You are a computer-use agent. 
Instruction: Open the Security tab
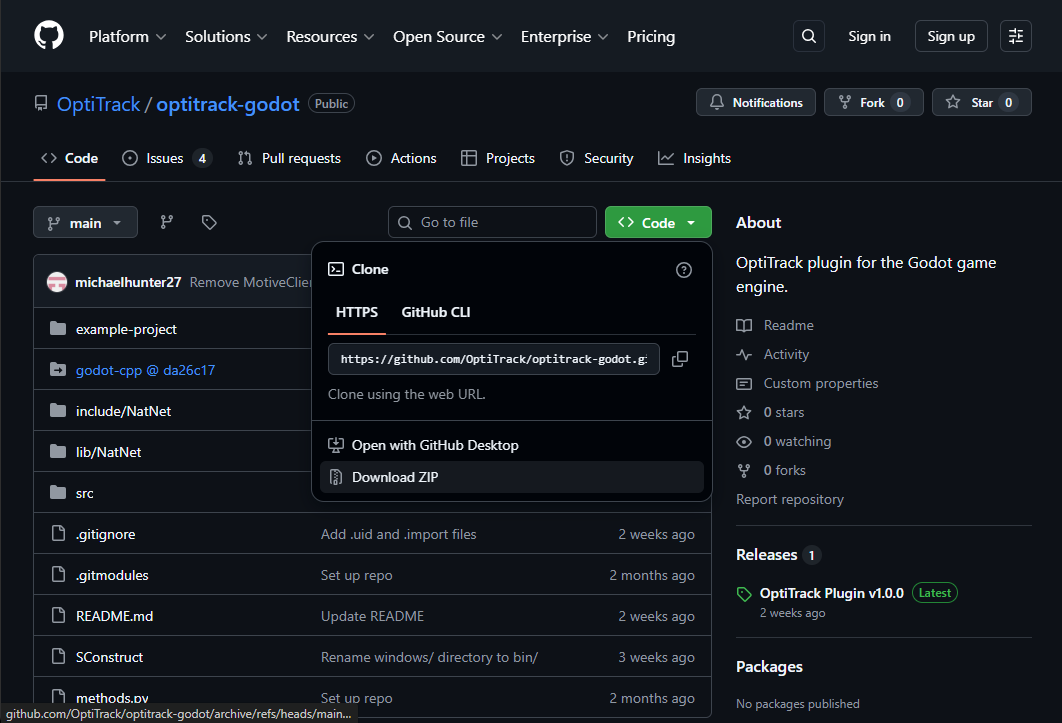pos(597,158)
